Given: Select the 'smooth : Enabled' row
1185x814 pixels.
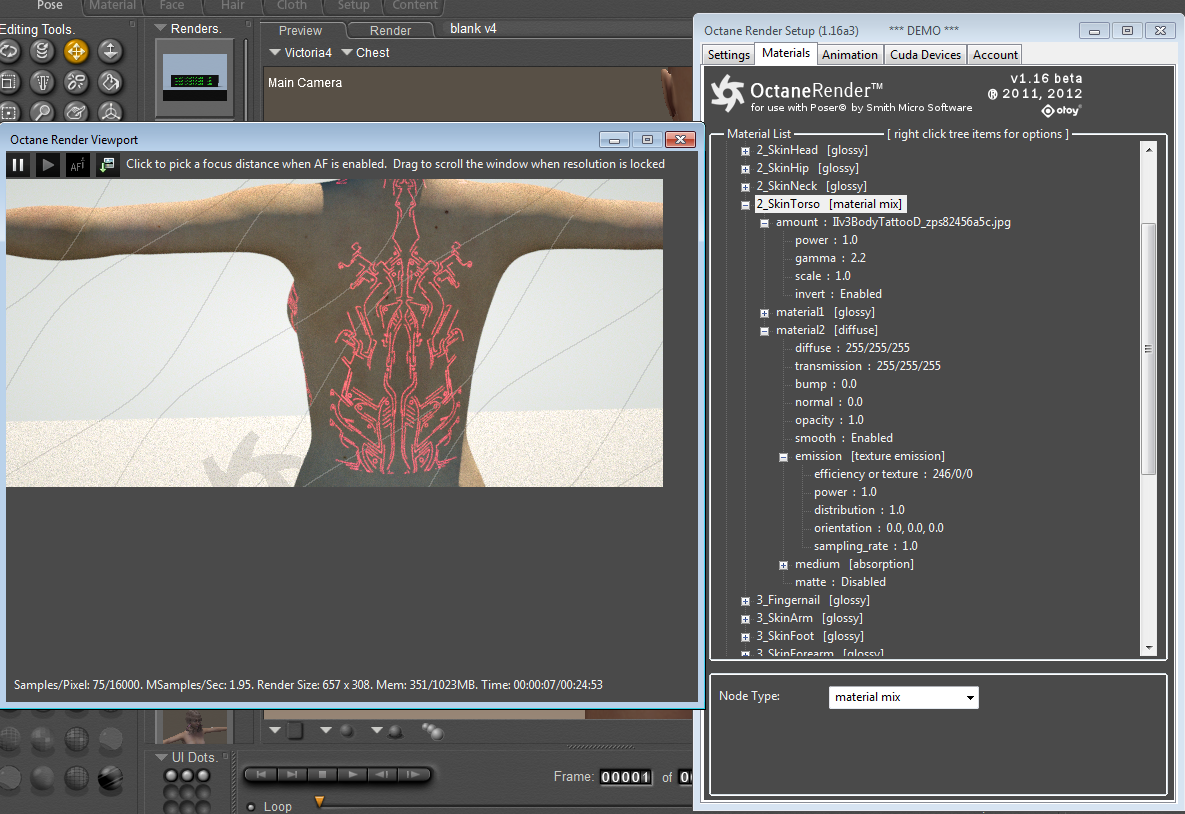Looking at the screenshot, I should [x=843, y=438].
